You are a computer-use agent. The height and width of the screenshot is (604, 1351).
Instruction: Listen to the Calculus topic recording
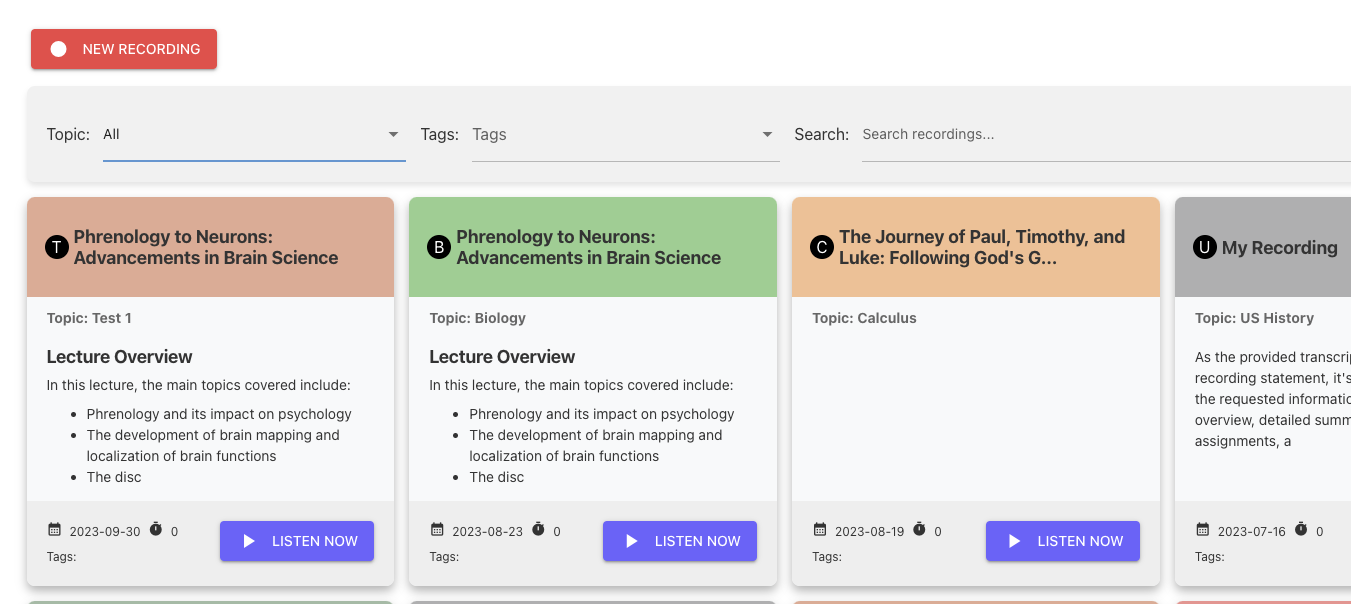(1062, 541)
